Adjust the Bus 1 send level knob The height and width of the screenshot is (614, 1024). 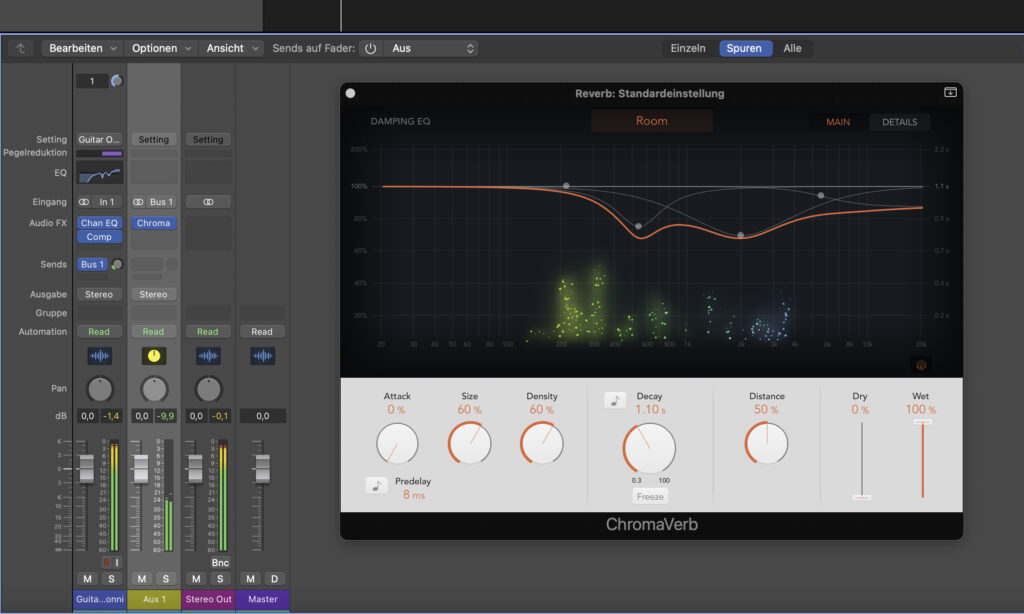tap(117, 265)
